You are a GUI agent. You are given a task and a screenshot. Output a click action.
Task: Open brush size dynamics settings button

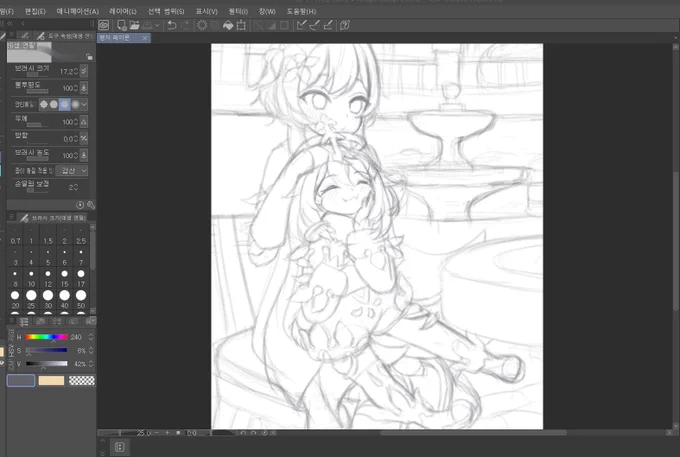84,70
